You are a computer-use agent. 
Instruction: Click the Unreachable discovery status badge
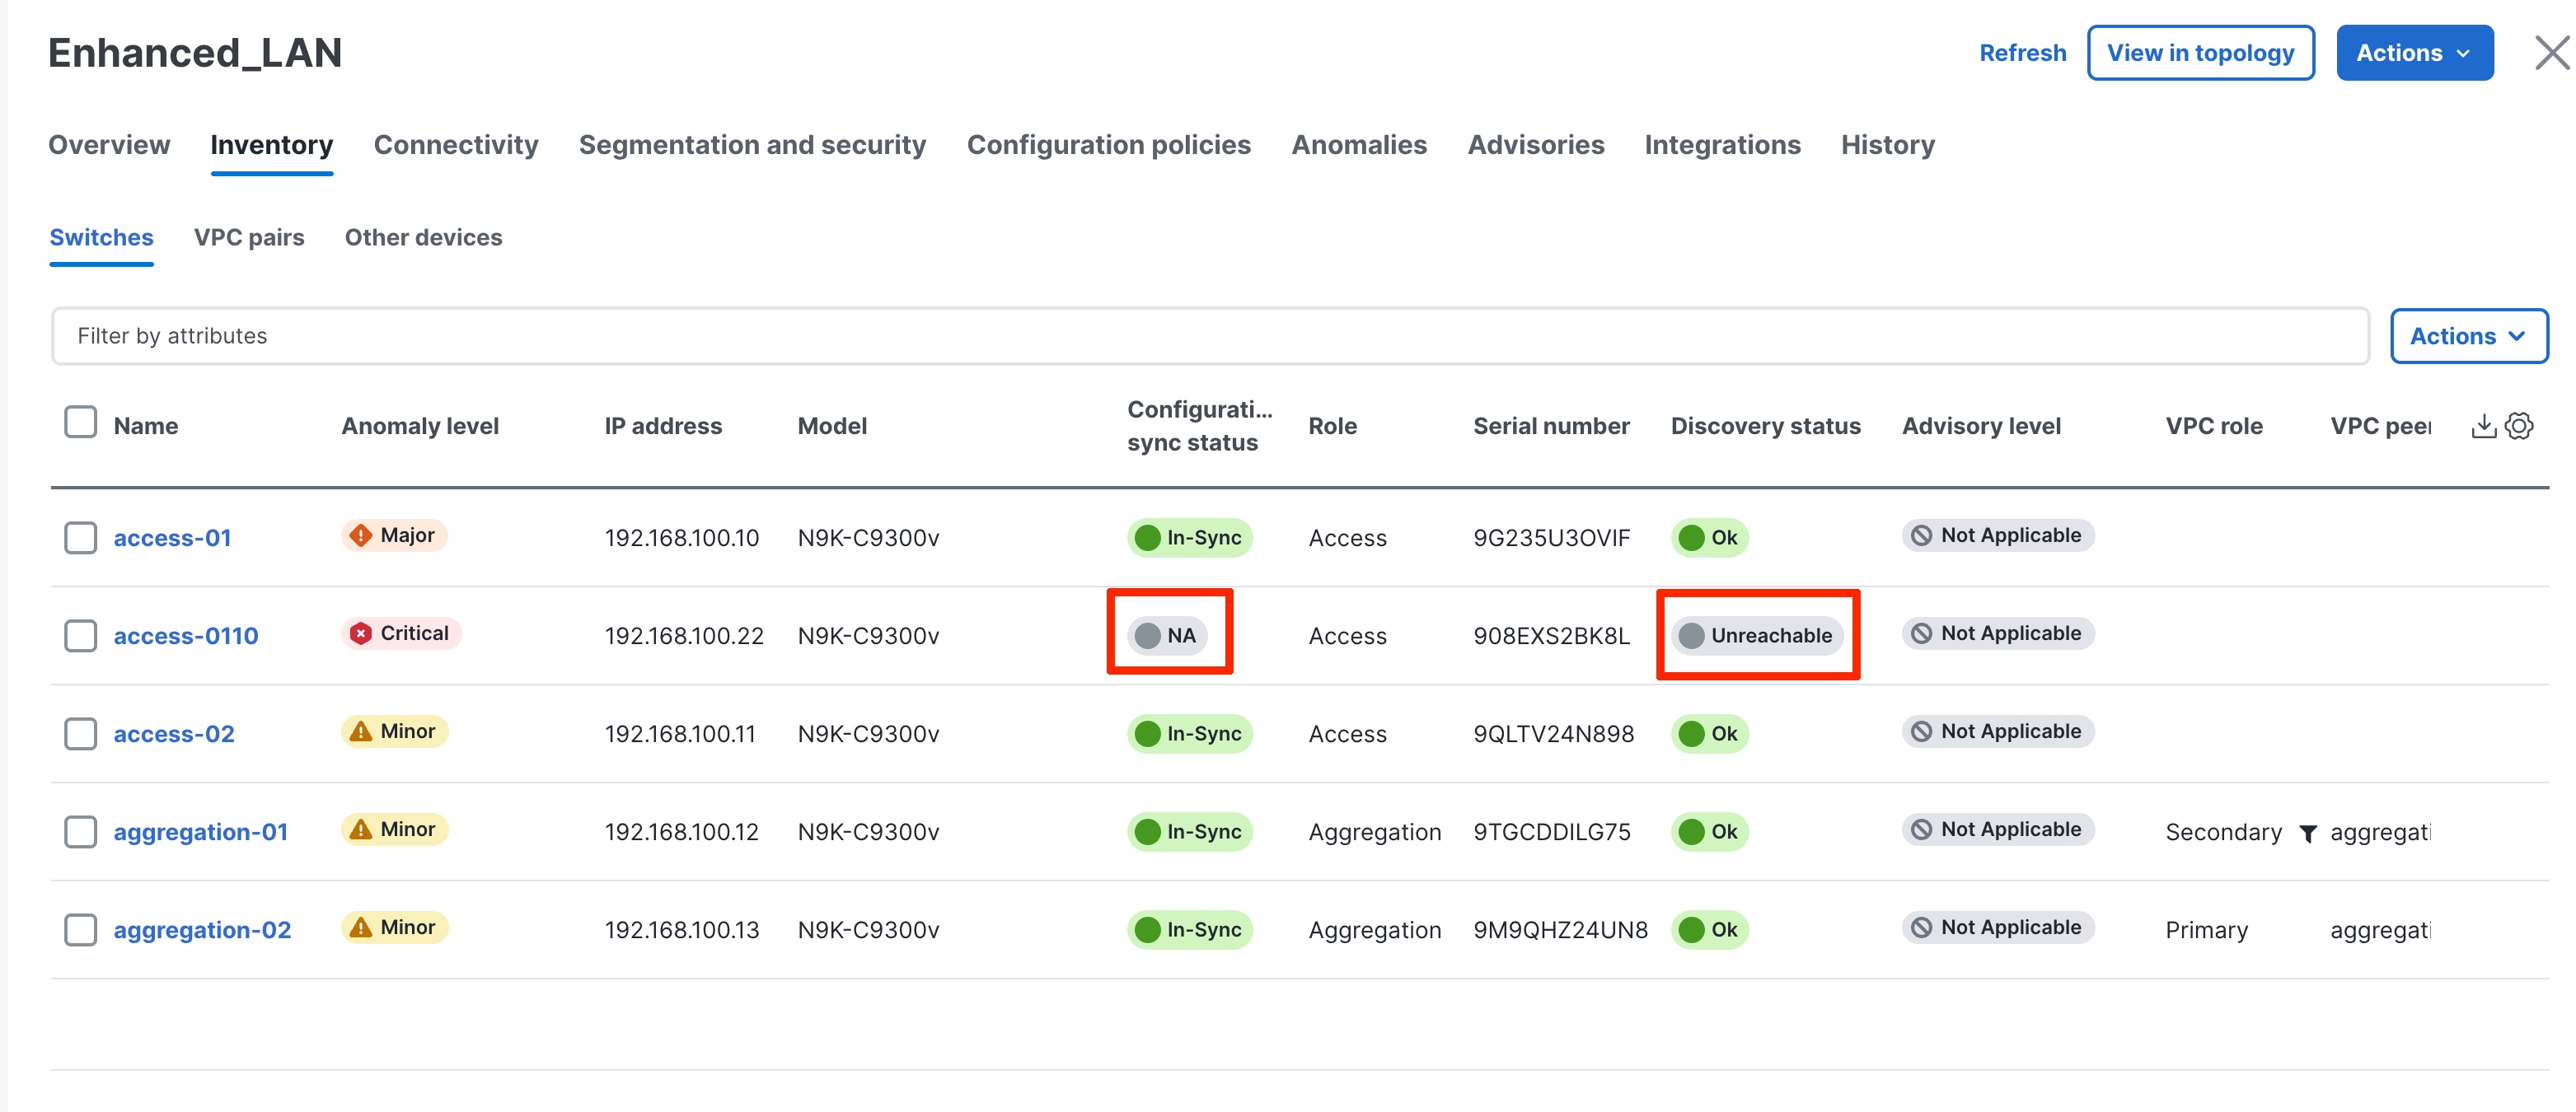click(x=1757, y=636)
